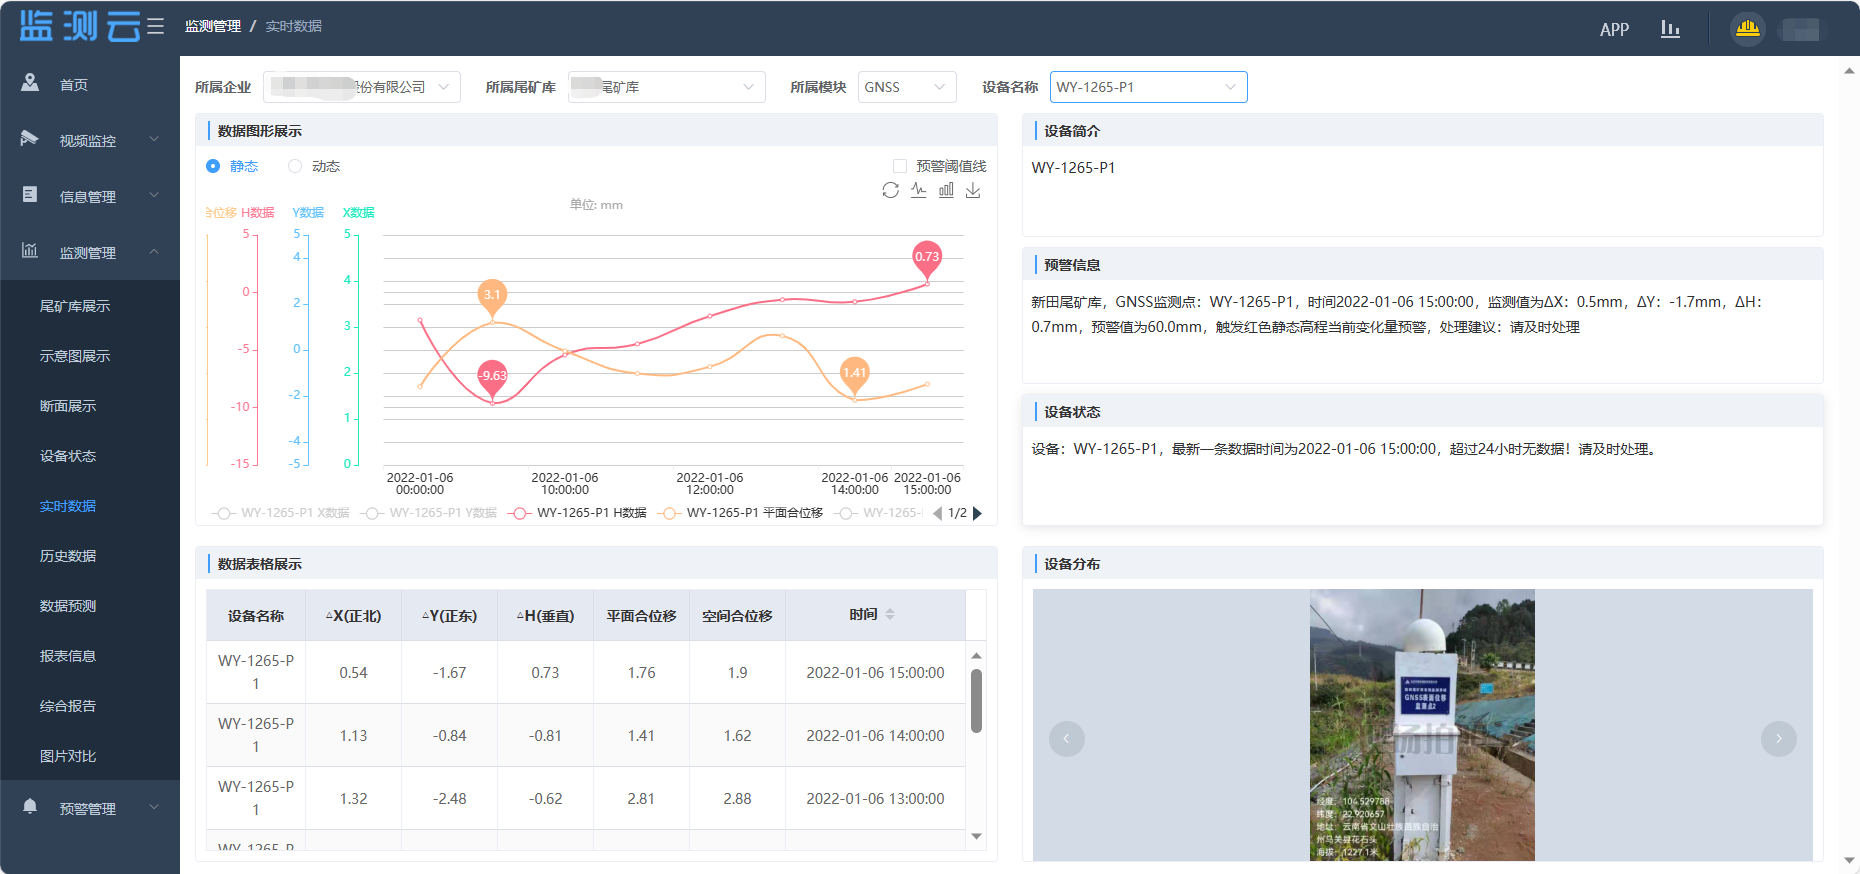
Task: Select the 动态 radio option
Action: pos(295,166)
